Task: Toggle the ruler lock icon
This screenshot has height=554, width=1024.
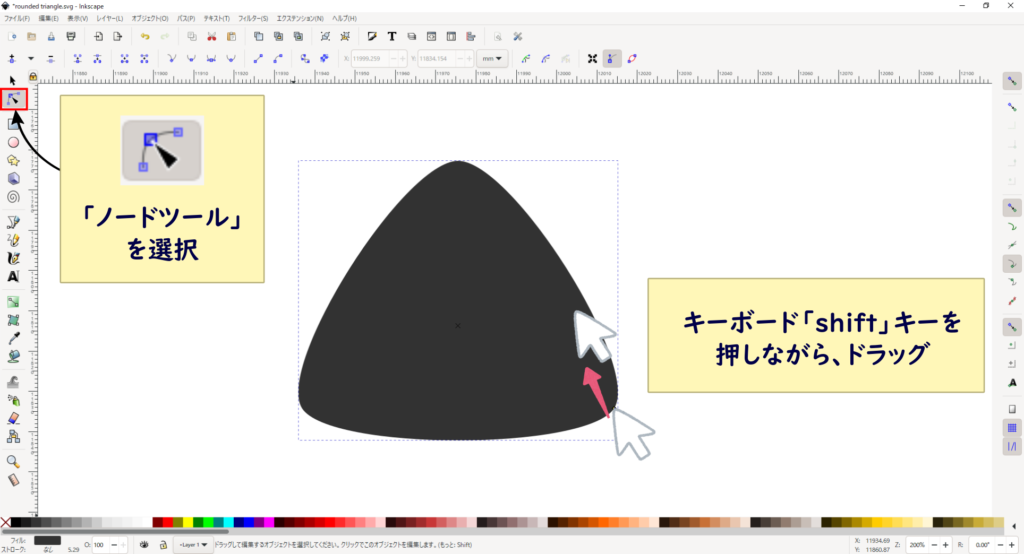Action: (x=33, y=76)
